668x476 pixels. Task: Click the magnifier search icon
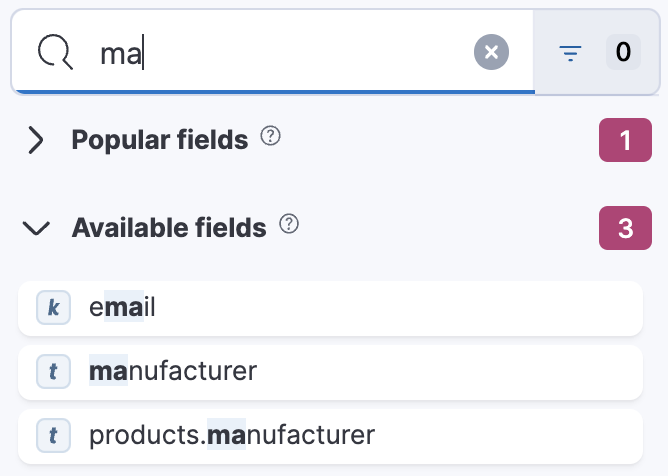[54, 52]
